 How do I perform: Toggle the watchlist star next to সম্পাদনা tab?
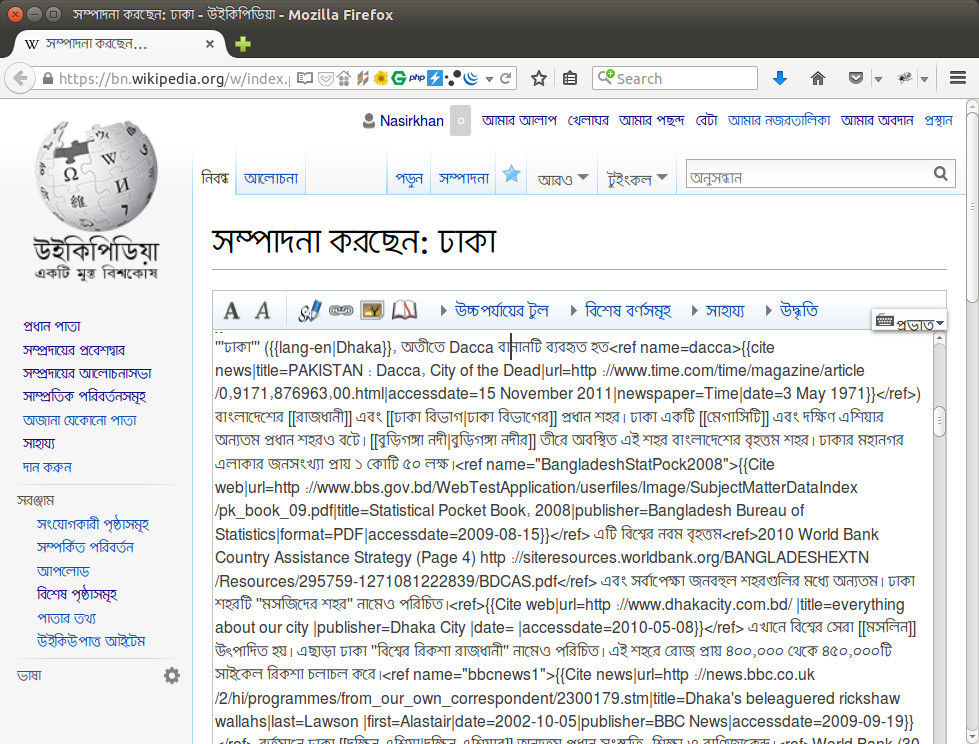[x=511, y=171]
